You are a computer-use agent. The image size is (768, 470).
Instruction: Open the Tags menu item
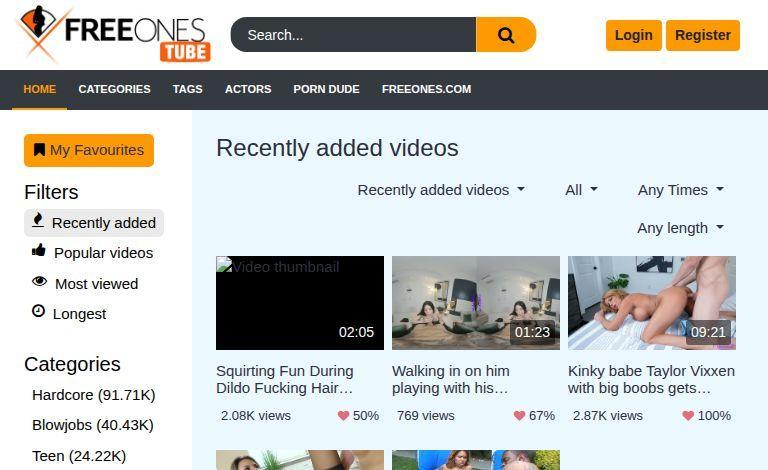point(187,89)
